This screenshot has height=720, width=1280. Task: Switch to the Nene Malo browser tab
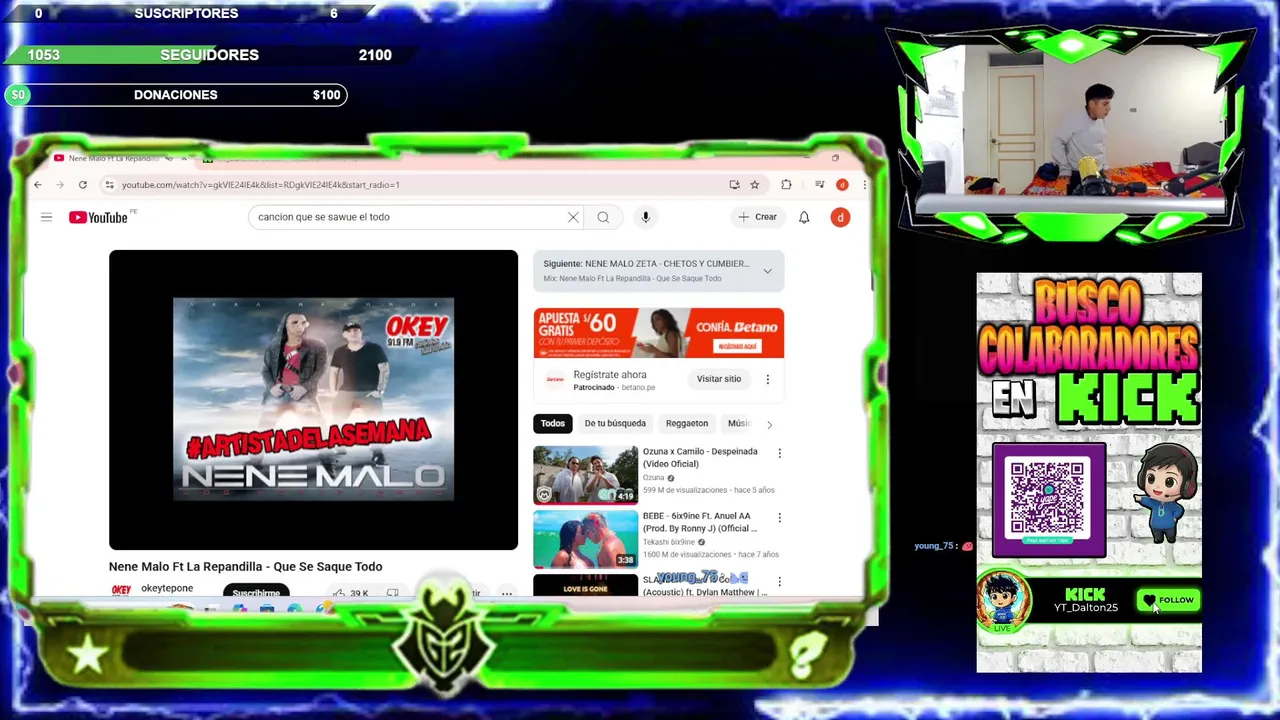113,158
